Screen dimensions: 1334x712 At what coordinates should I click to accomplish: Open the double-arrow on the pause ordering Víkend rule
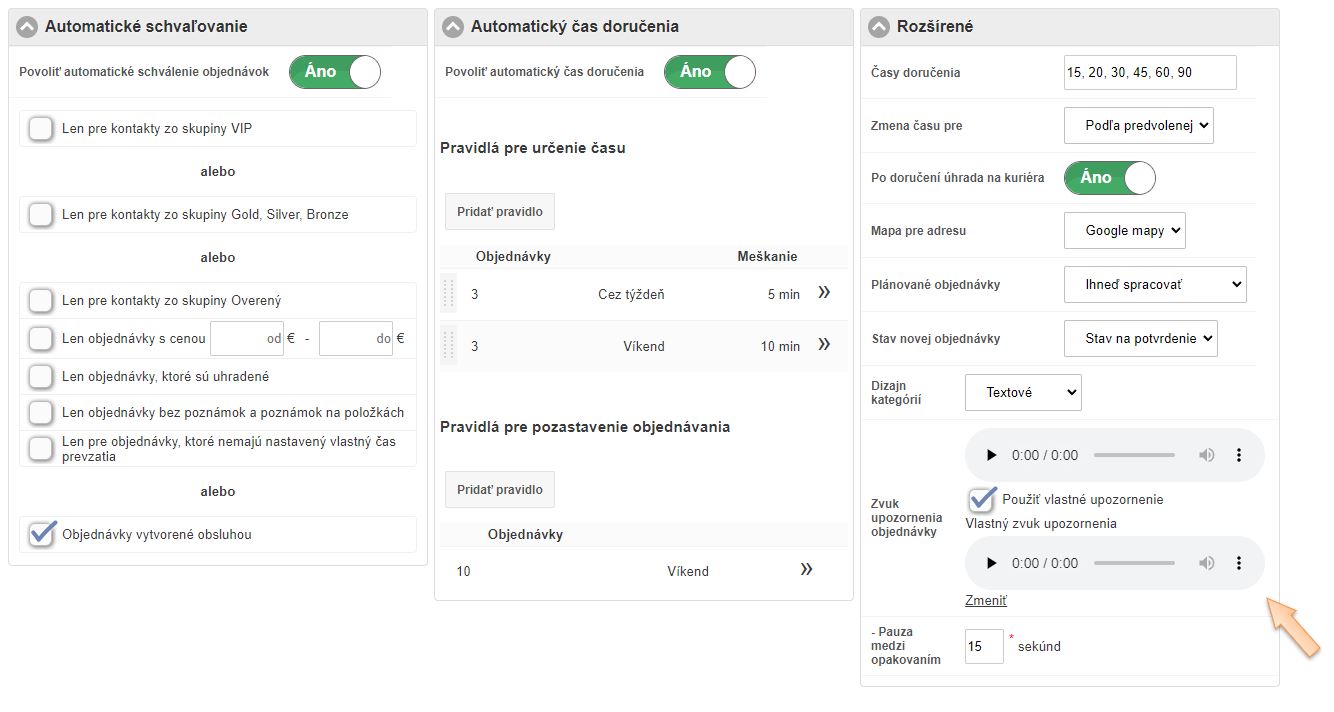[x=806, y=570]
